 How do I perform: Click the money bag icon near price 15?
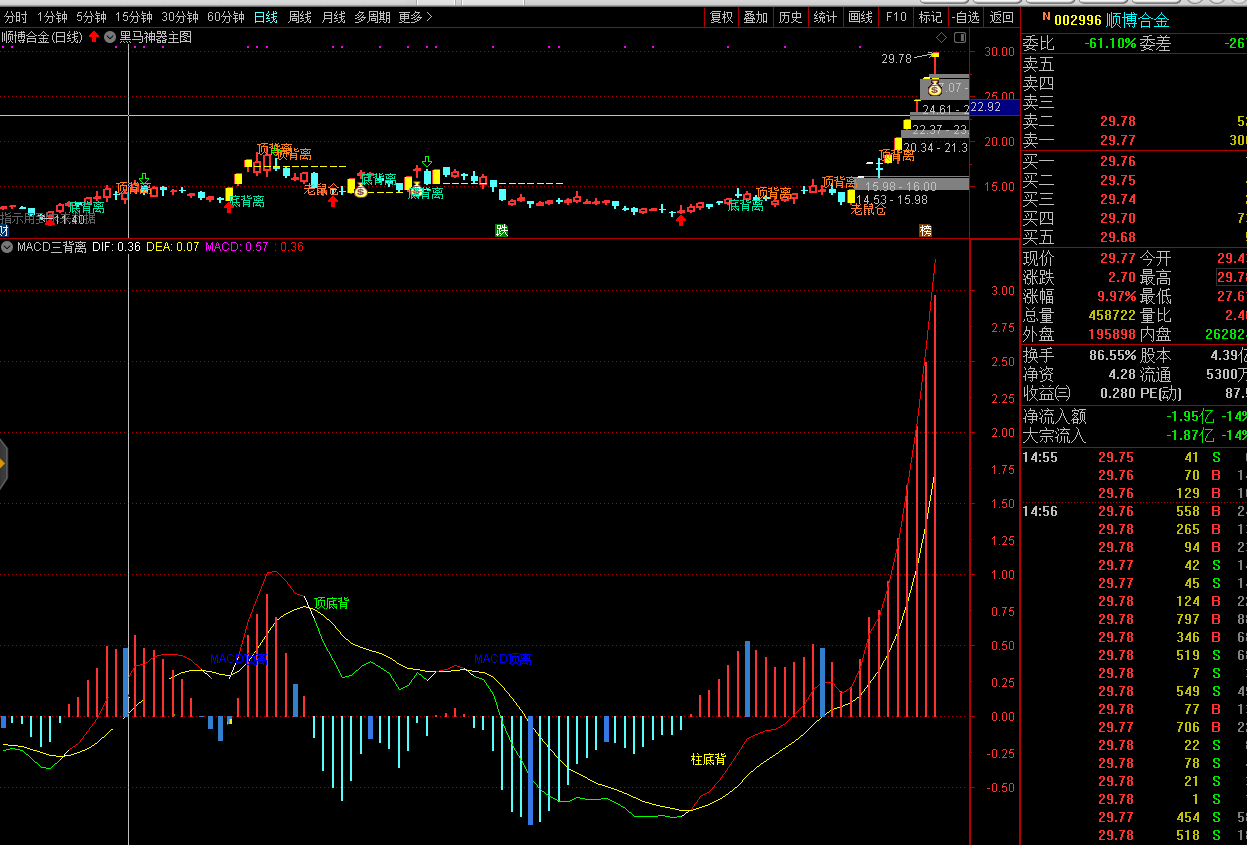(361, 190)
